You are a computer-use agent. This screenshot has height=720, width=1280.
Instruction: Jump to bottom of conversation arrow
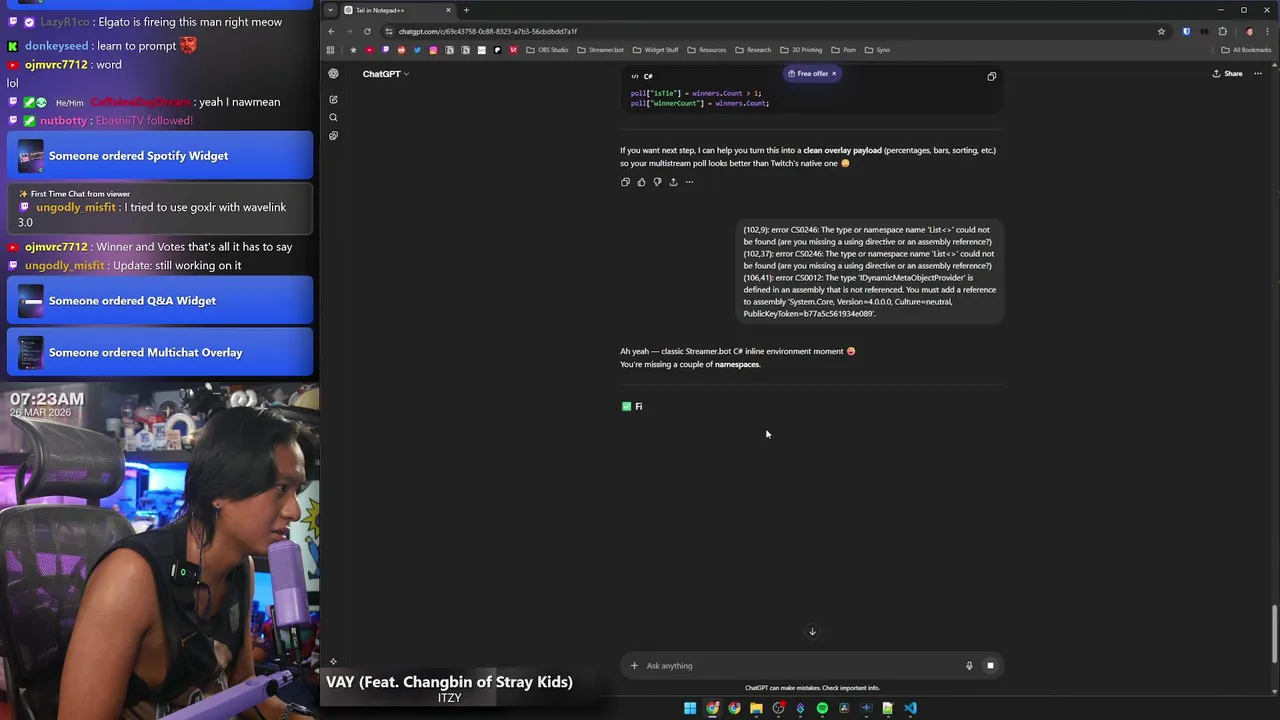click(x=812, y=631)
